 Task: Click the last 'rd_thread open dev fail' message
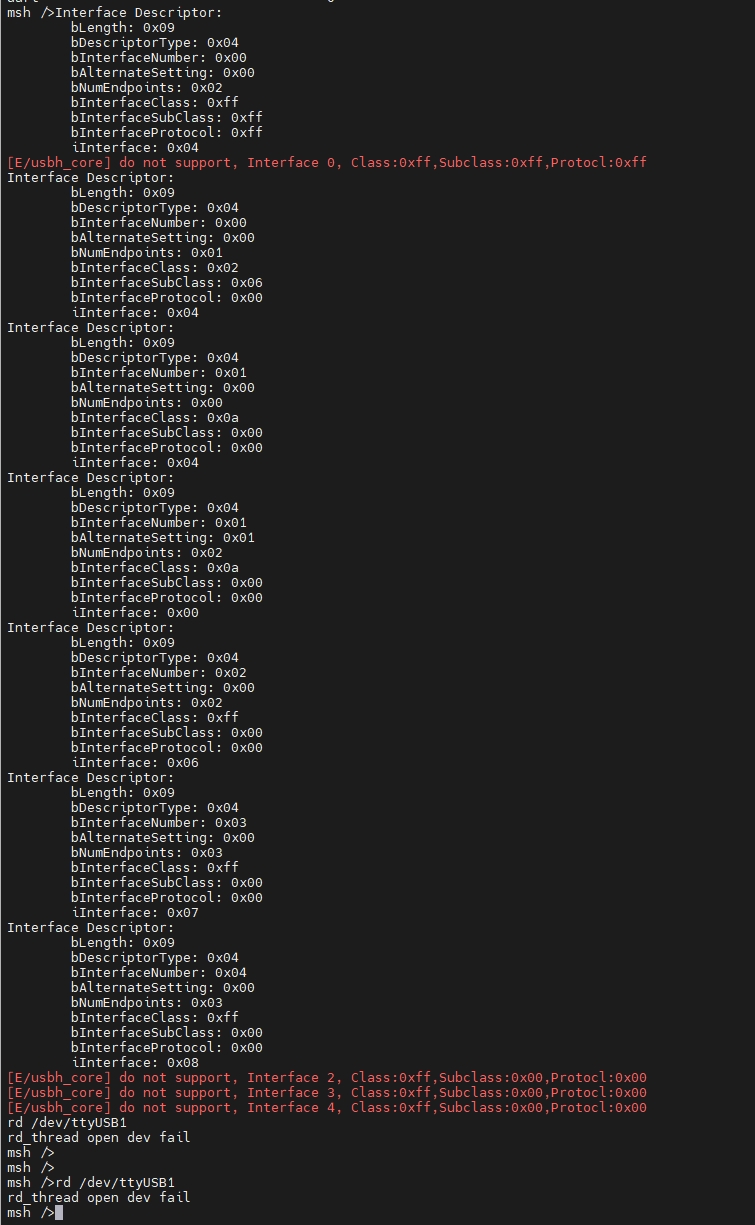point(99,1198)
